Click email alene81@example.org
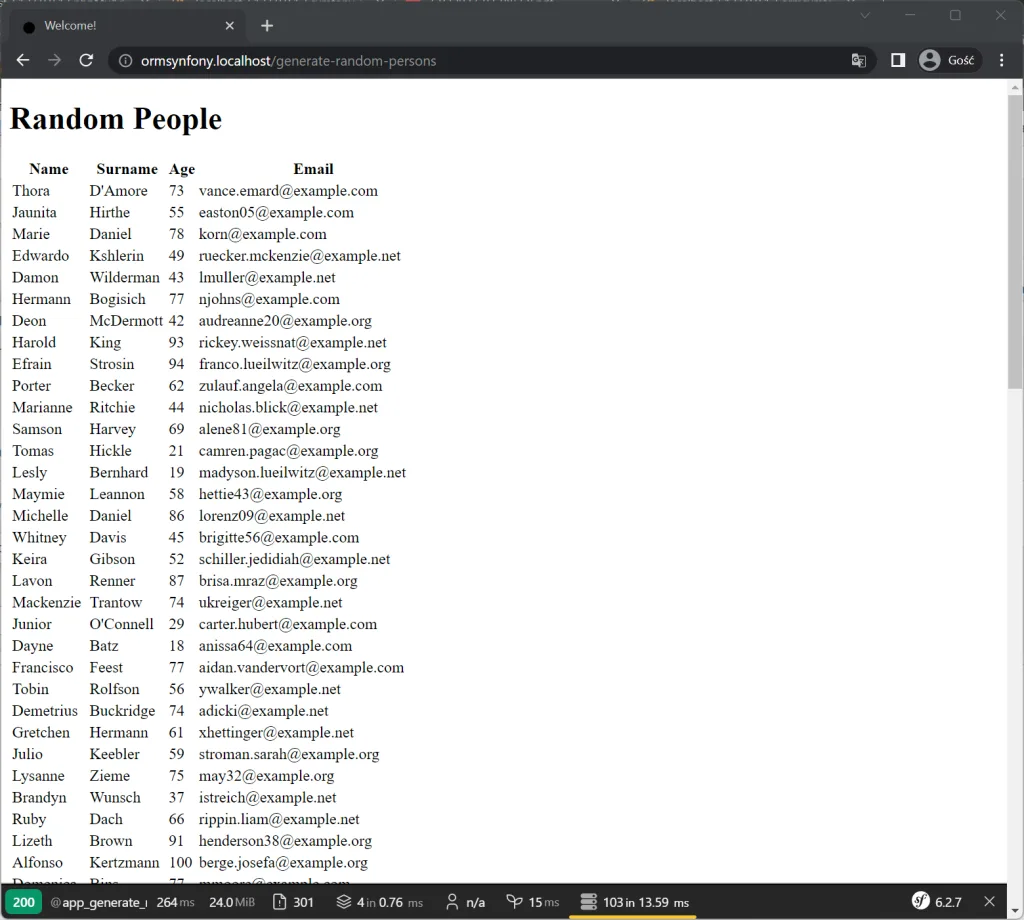 click(270, 429)
